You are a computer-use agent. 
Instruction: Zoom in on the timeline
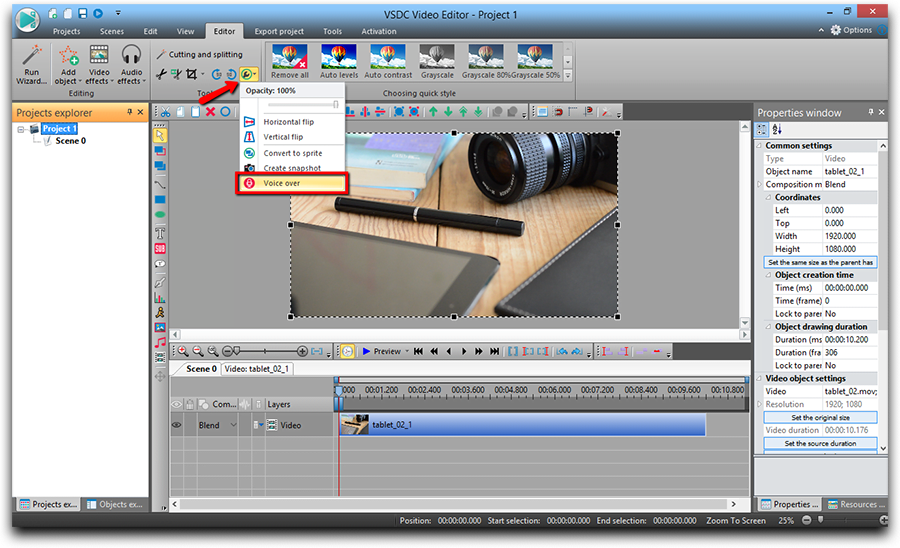183,351
